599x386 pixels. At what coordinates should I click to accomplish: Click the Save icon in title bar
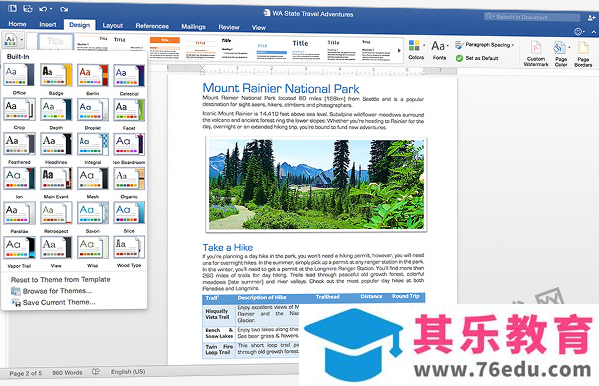(28, 8)
